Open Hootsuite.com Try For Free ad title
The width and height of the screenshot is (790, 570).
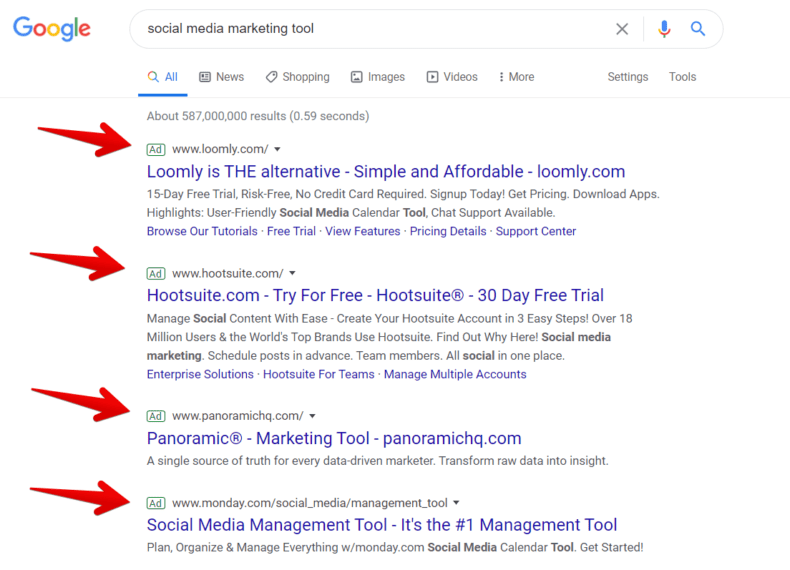[375, 296]
